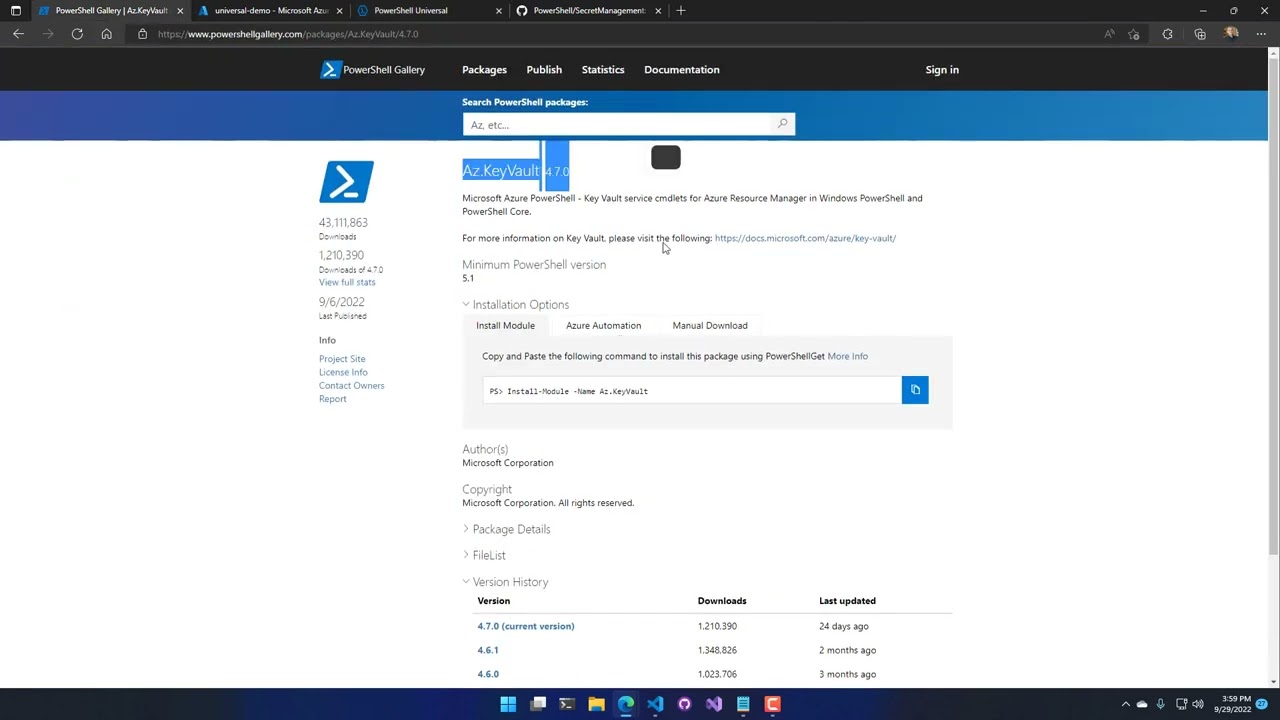Open View full stats link

[x=347, y=282]
